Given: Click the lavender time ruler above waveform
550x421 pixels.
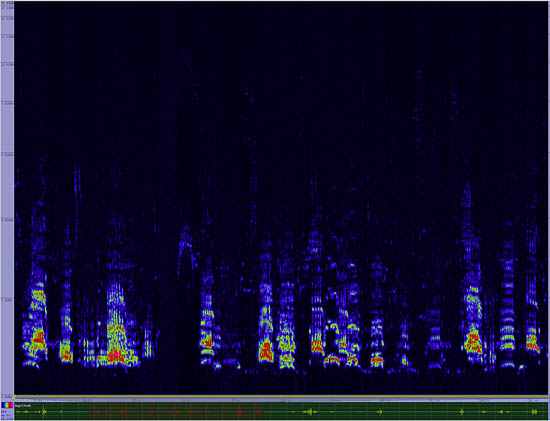Looking at the screenshot, I should pos(281,400).
